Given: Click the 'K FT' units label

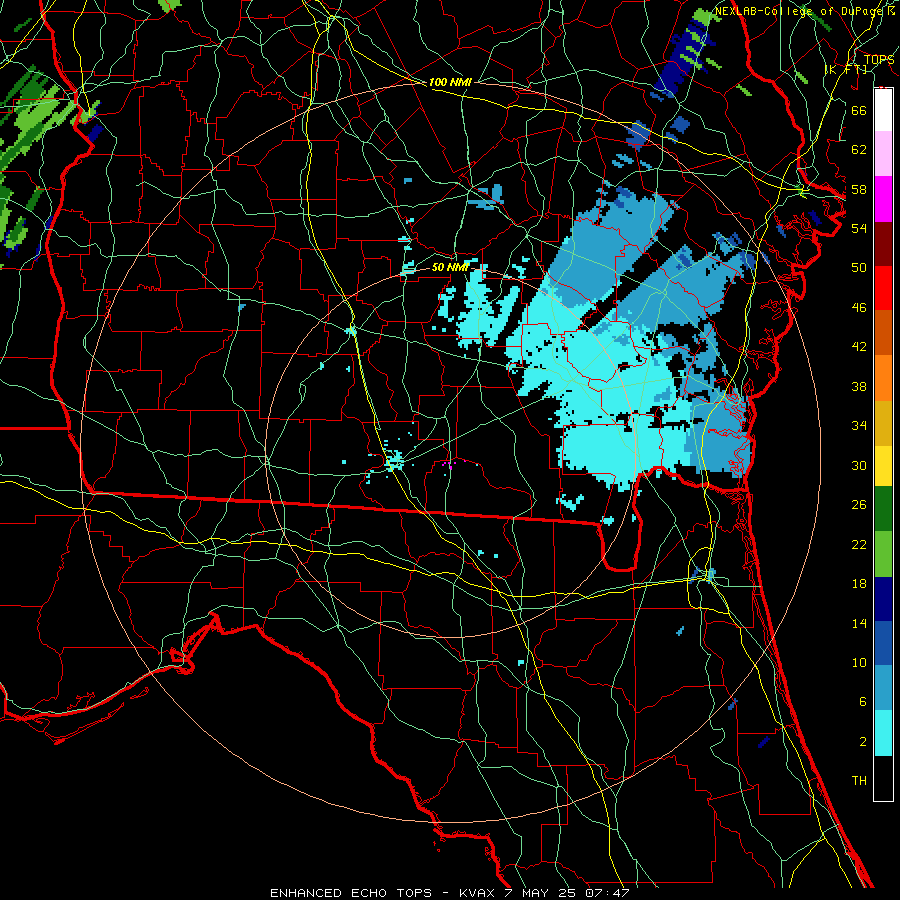Looking at the screenshot, I should [846, 70].
